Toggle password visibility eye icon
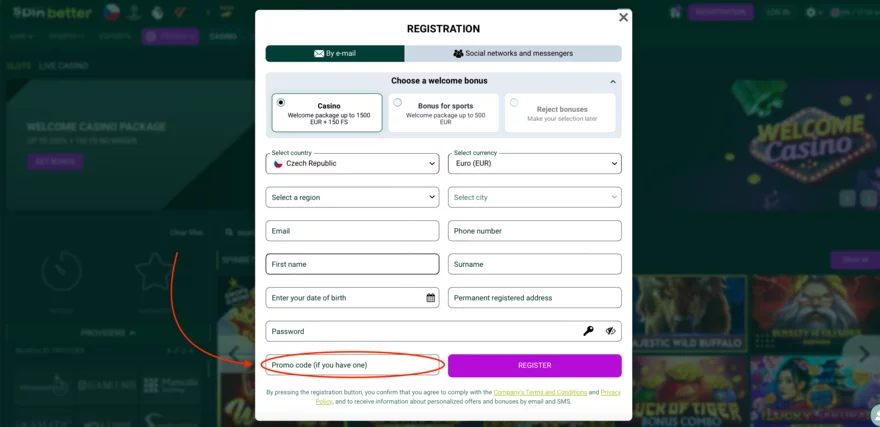 click(x=610, y=331)
